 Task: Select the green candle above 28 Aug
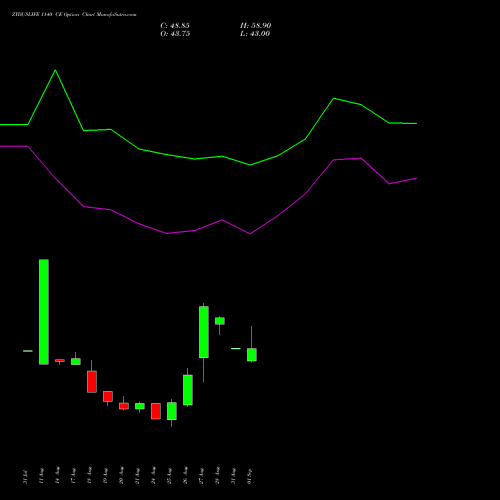pos(220,321)
